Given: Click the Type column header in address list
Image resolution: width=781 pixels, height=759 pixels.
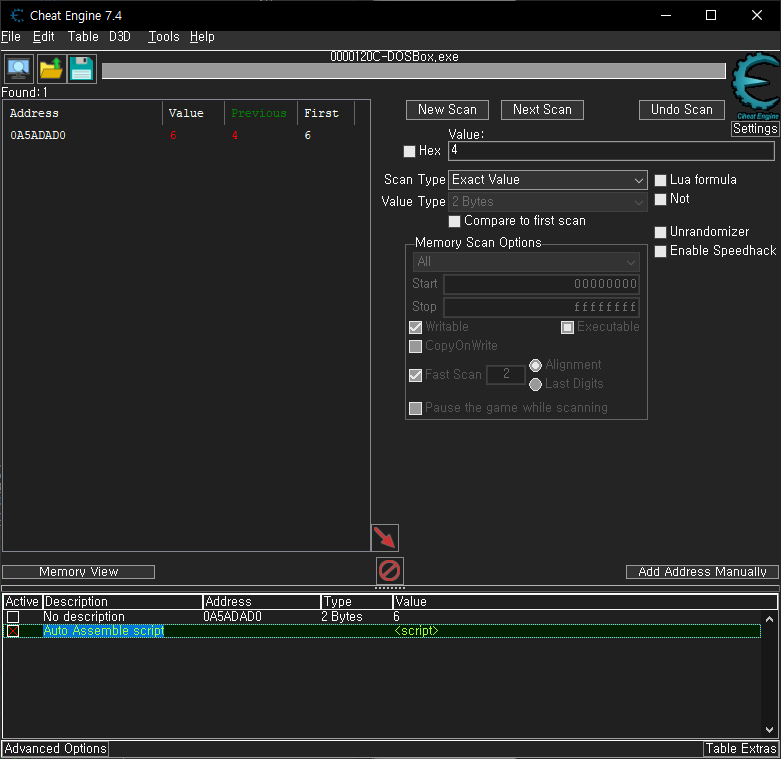Looking at the screenshot, I should [x=356, y=602].
